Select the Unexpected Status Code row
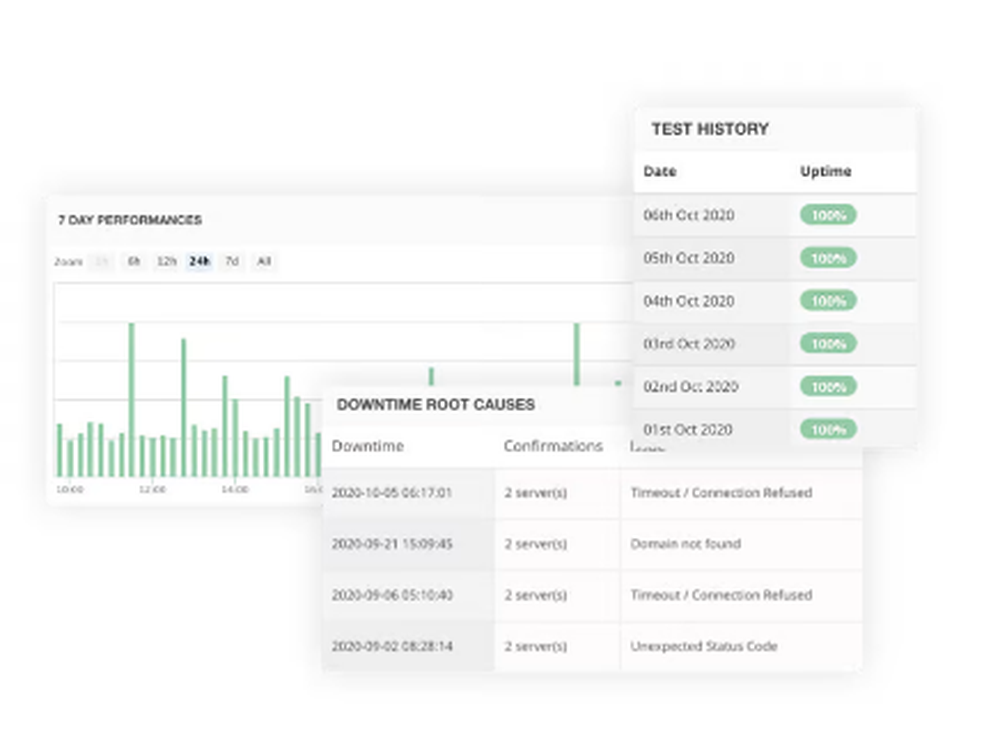1000x747 pixels. (x=703, y=647)
